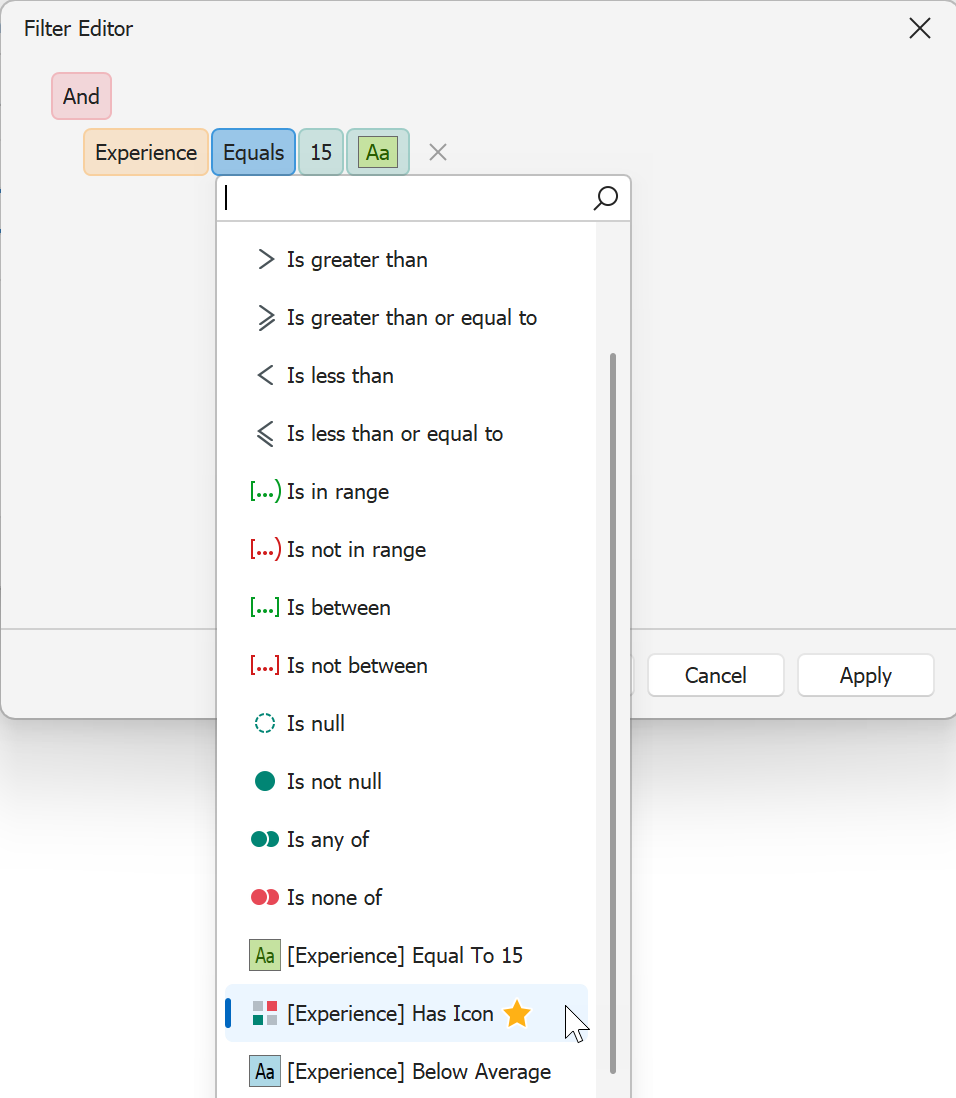
Task: Click the filled circle icon beside Is not null
Action: (264, 781)
